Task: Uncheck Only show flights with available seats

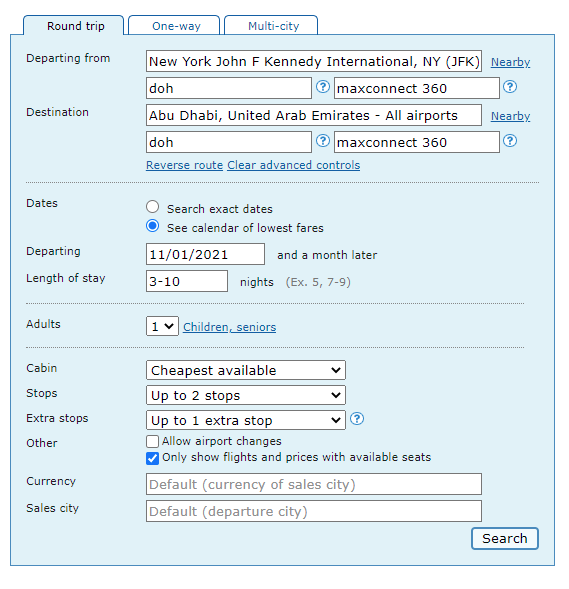Action: tap(152, 458)
